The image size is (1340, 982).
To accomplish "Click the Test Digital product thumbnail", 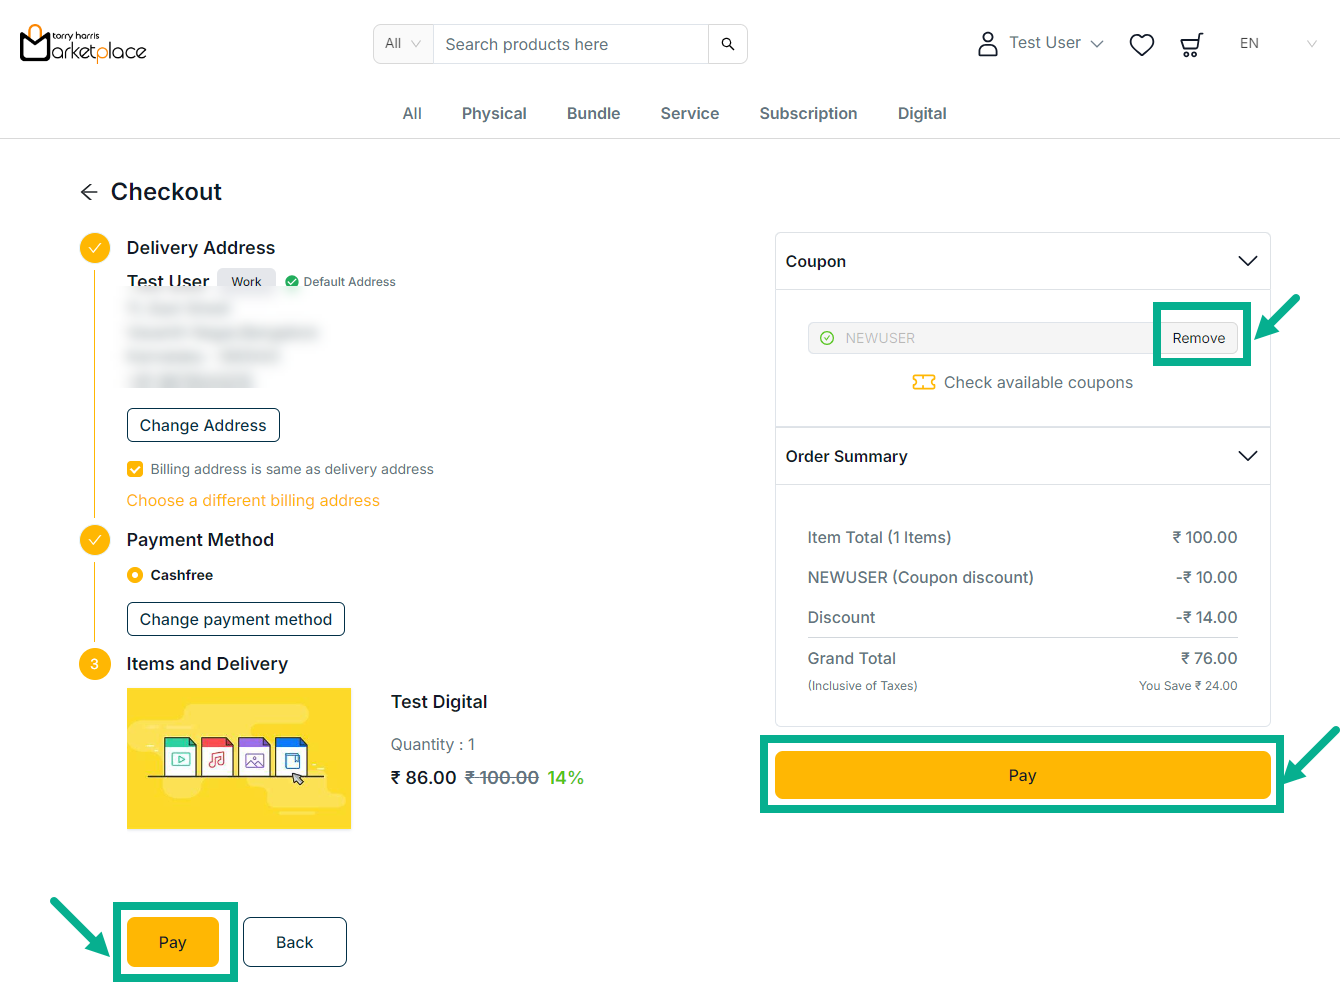I will pos(239,758).
